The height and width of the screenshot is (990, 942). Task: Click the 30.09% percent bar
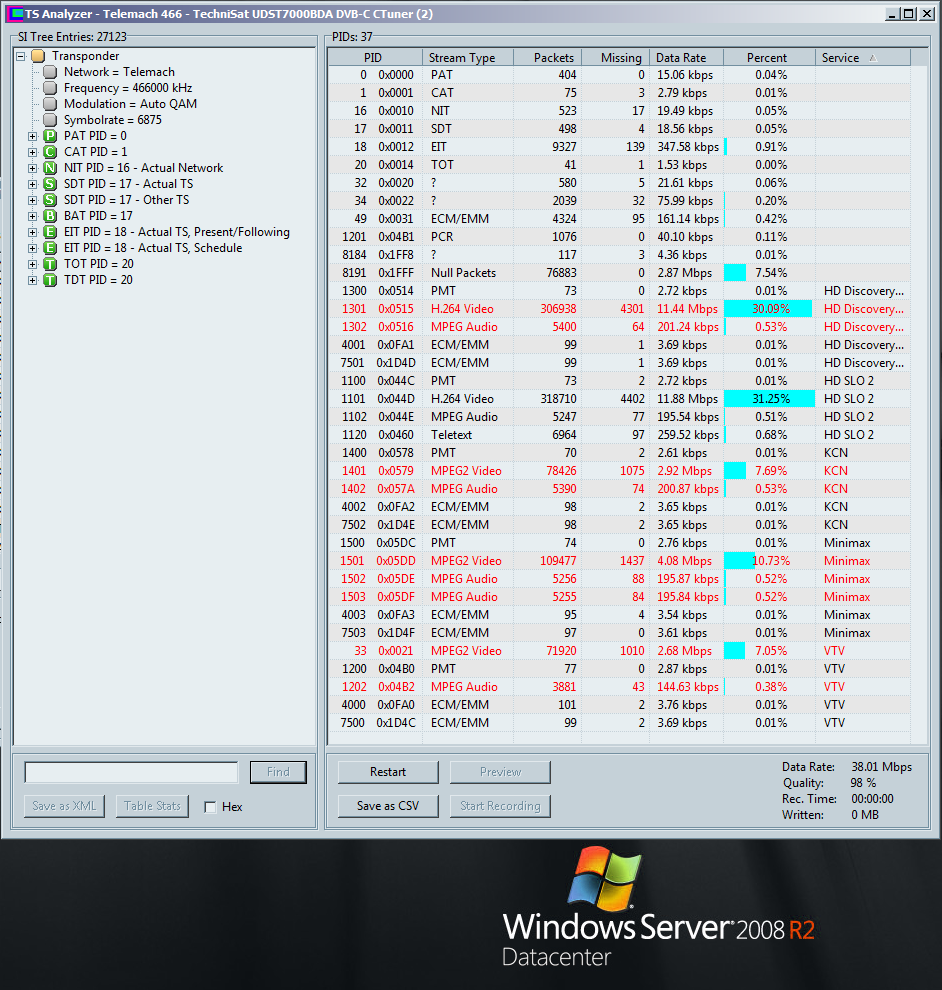(768, 309)
